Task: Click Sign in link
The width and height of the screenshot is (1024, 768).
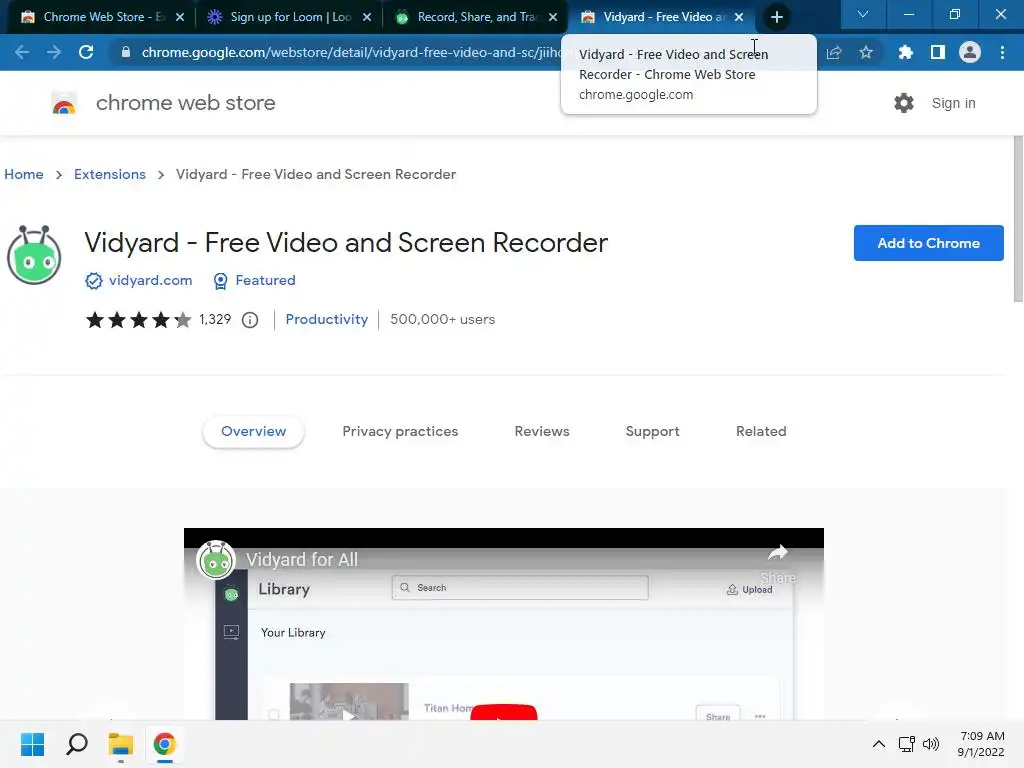Action: 953,103
